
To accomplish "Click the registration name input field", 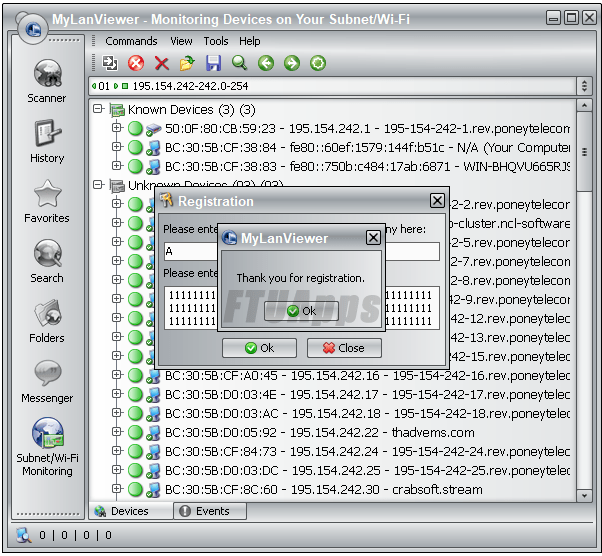I will pos(302,252).
